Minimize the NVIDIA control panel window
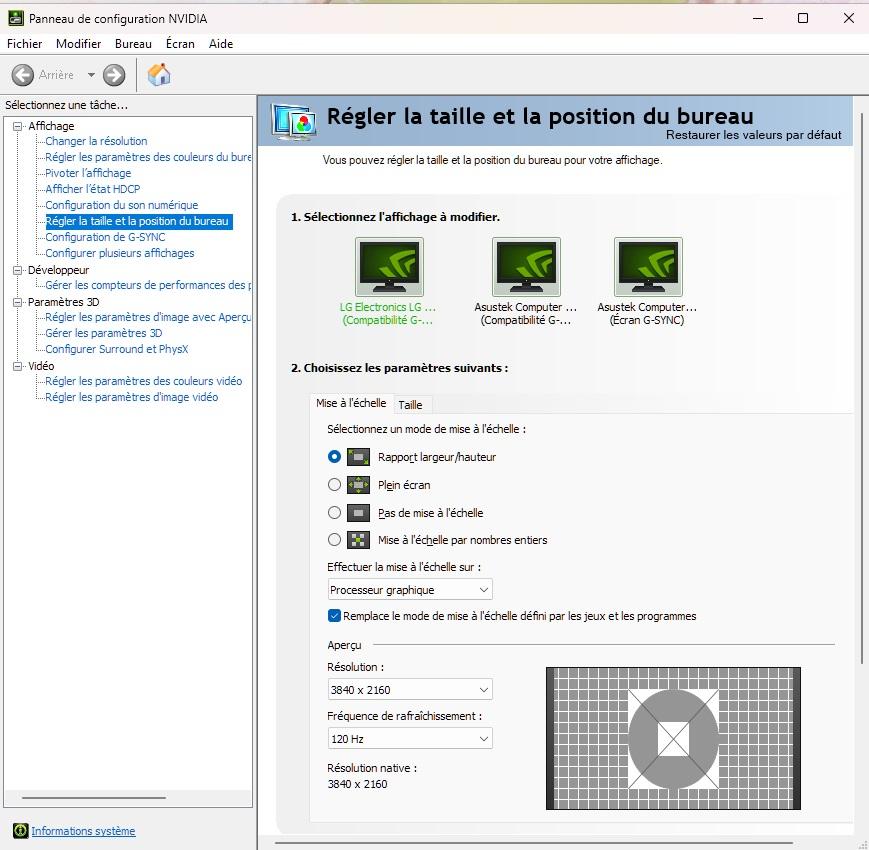The image size is (869, 850). (758, 18)
